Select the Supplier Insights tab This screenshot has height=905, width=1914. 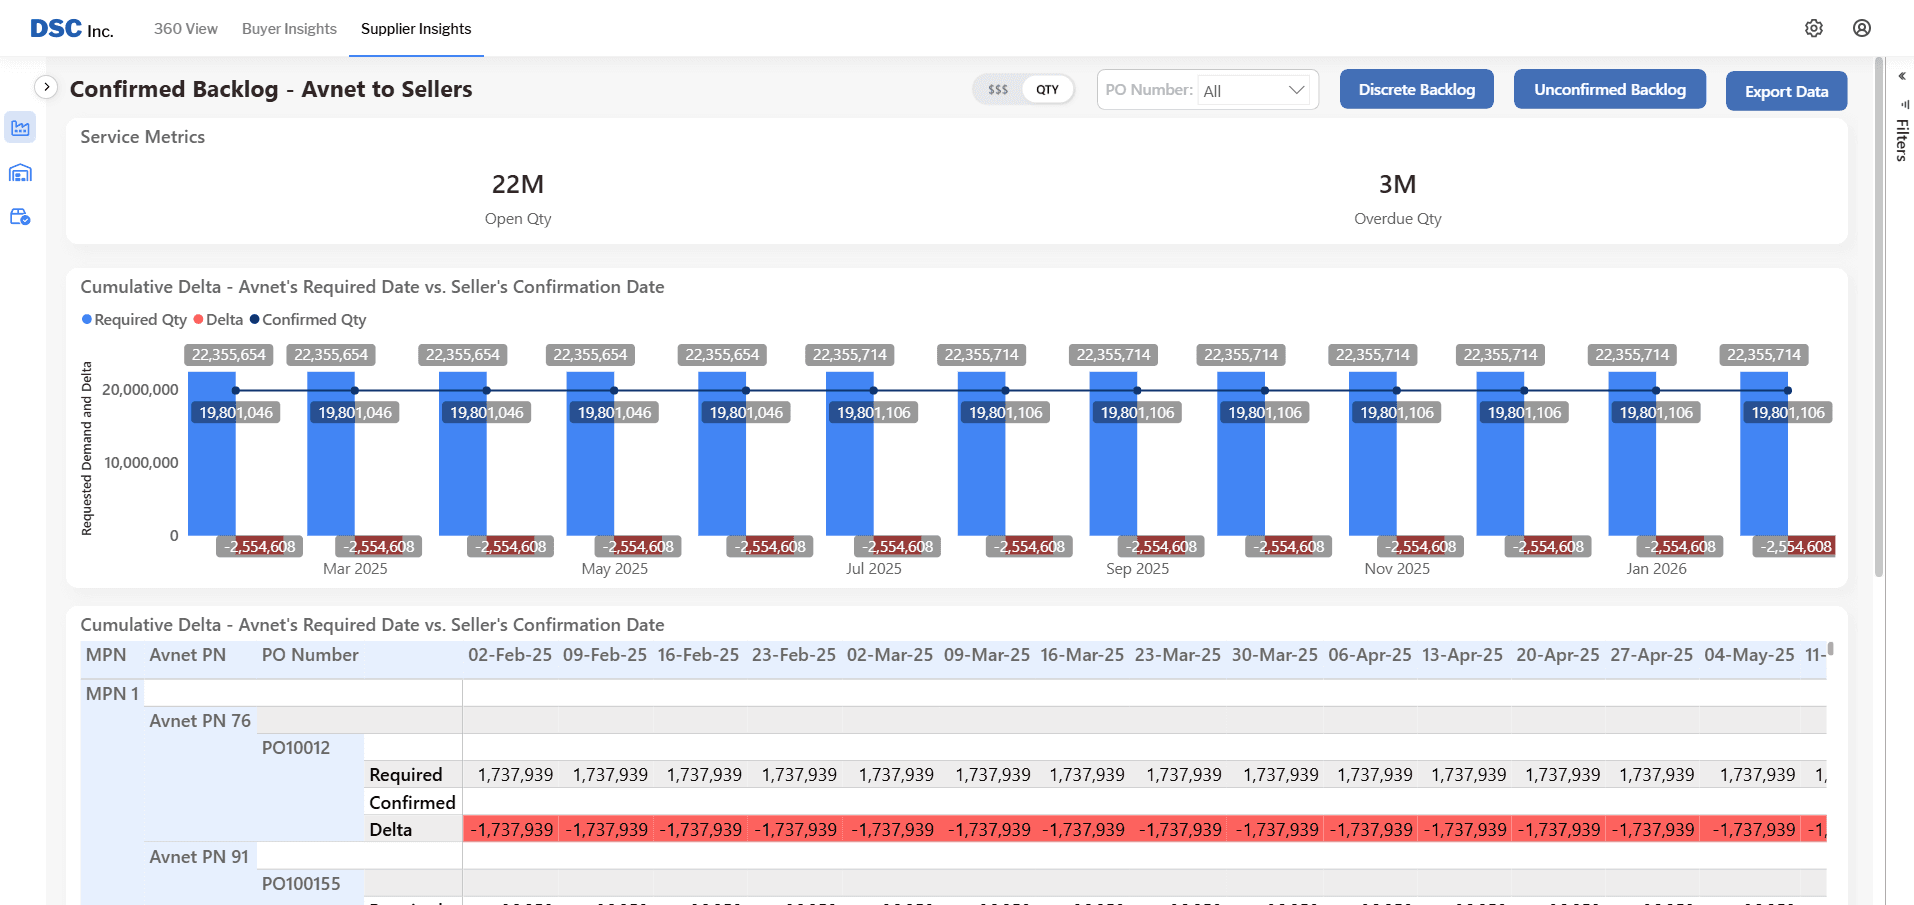[x=416, y=29]
